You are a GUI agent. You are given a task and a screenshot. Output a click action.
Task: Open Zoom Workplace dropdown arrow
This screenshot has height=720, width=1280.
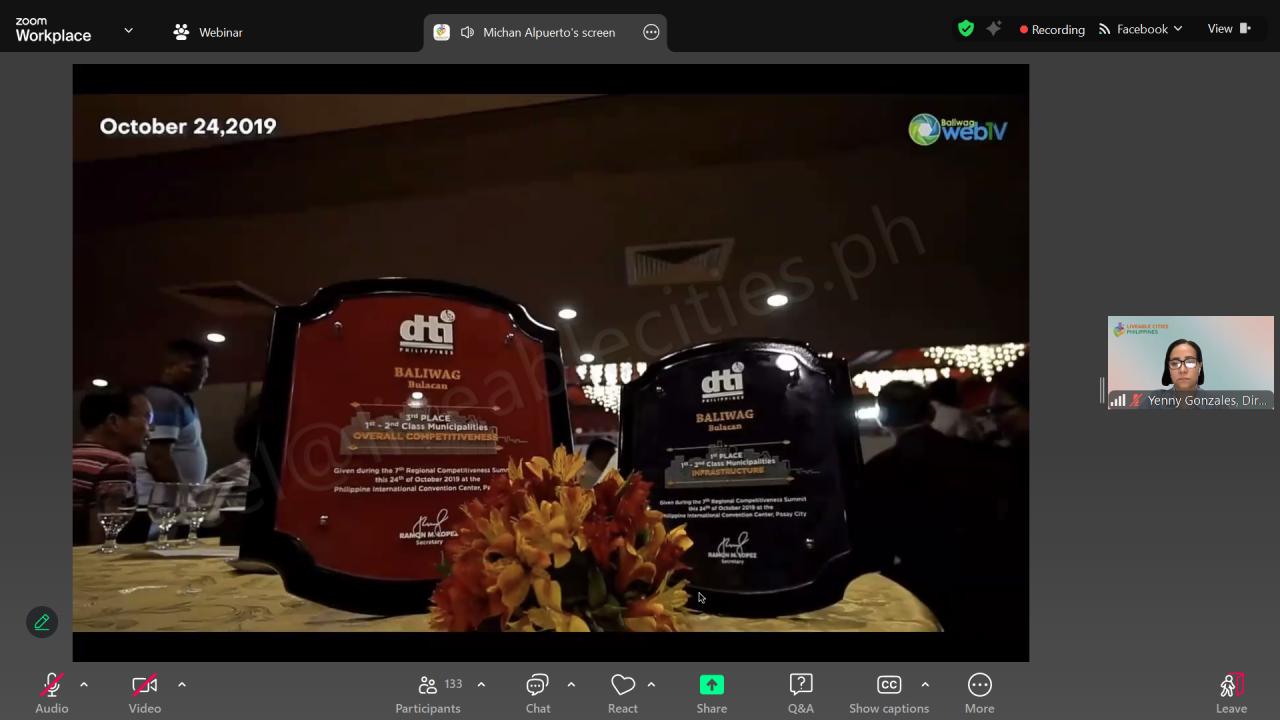click(x=128, y=31)
